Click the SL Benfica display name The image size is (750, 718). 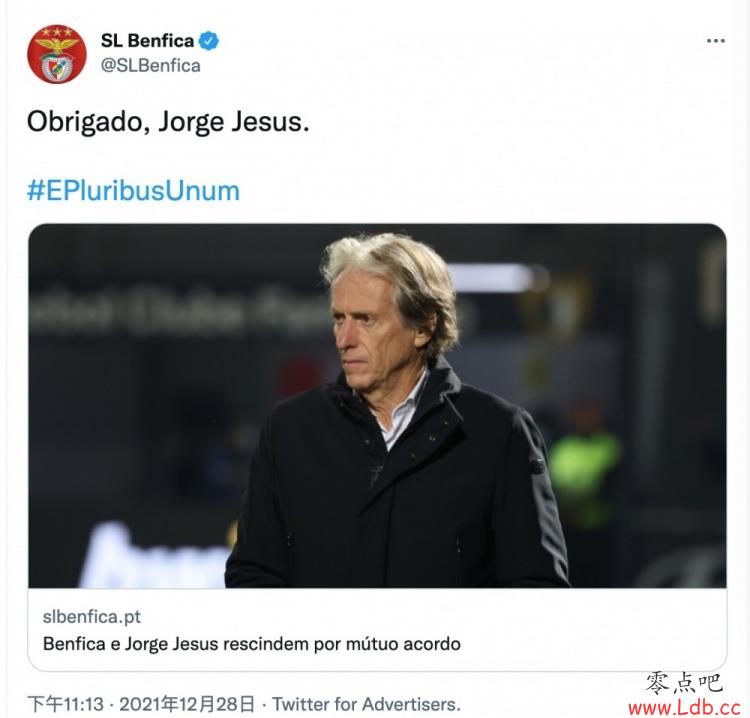147,41
